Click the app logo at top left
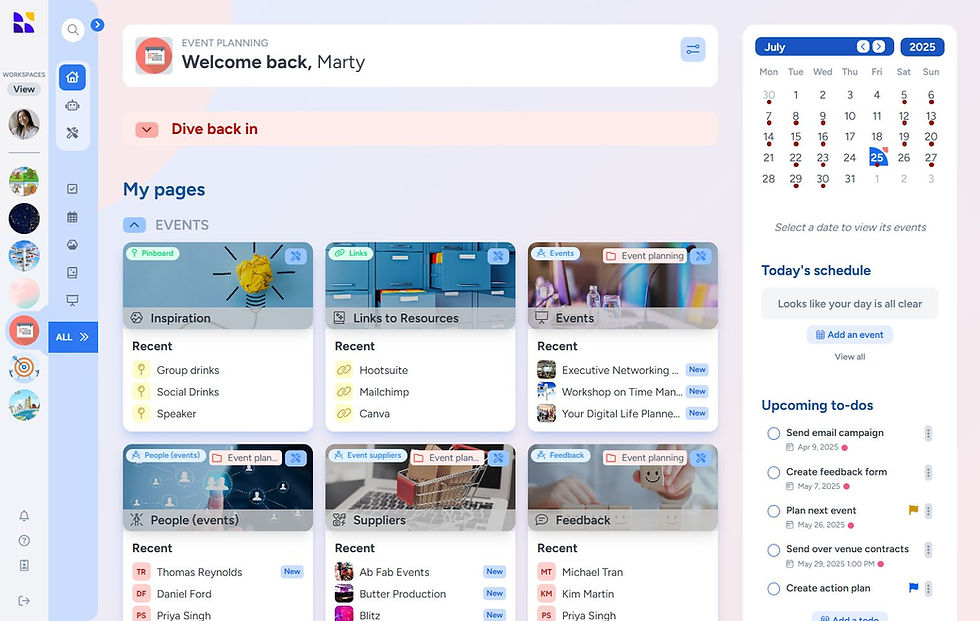The height and width of the screenshot is (621, 980). tap(24, 22)
